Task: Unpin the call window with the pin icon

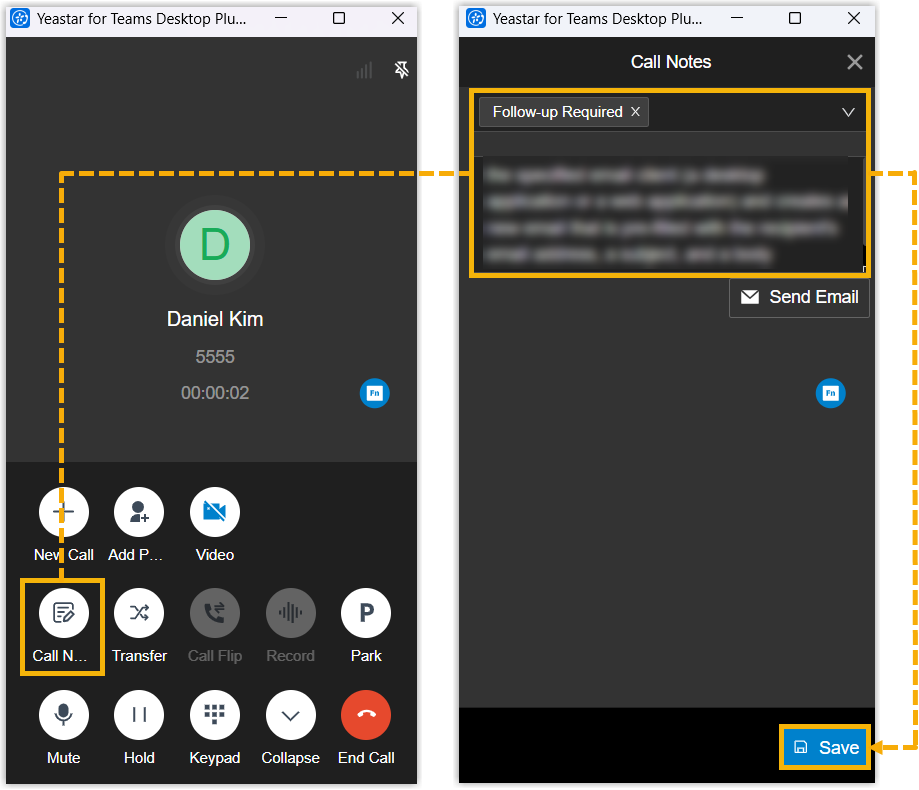Action: click(x=401, y=70)
